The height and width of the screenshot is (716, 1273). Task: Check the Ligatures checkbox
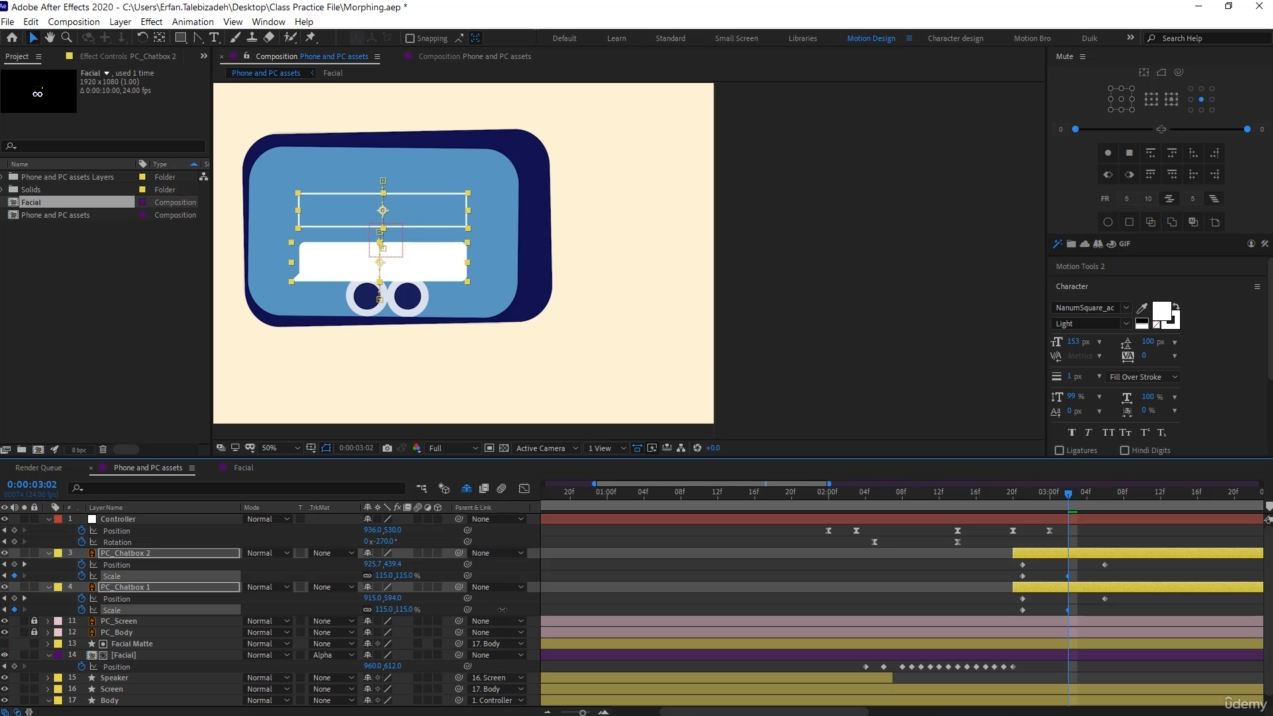(1060, 450)
